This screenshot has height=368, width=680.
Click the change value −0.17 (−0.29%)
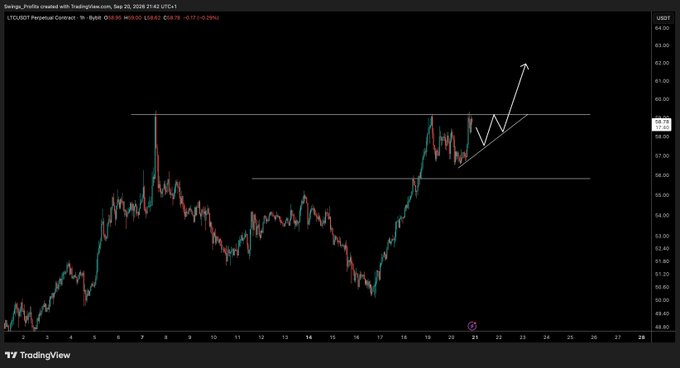coord(201,18)
